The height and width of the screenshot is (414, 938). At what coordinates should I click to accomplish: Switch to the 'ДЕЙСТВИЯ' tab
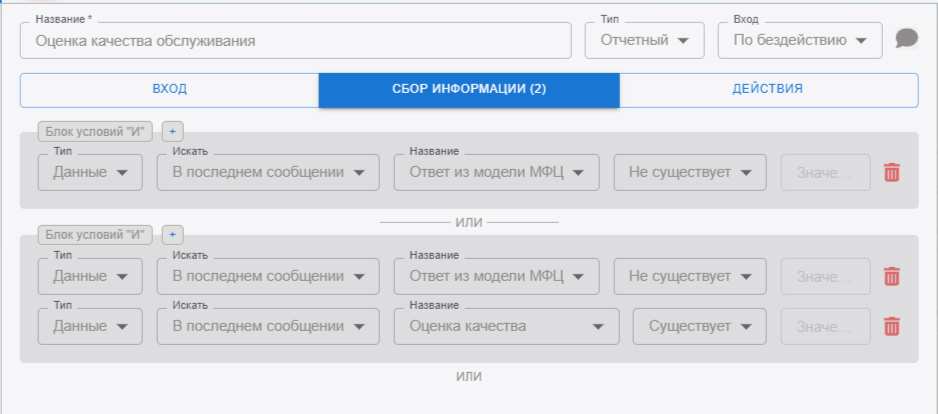pyautogui.click(x=768, y=89)
